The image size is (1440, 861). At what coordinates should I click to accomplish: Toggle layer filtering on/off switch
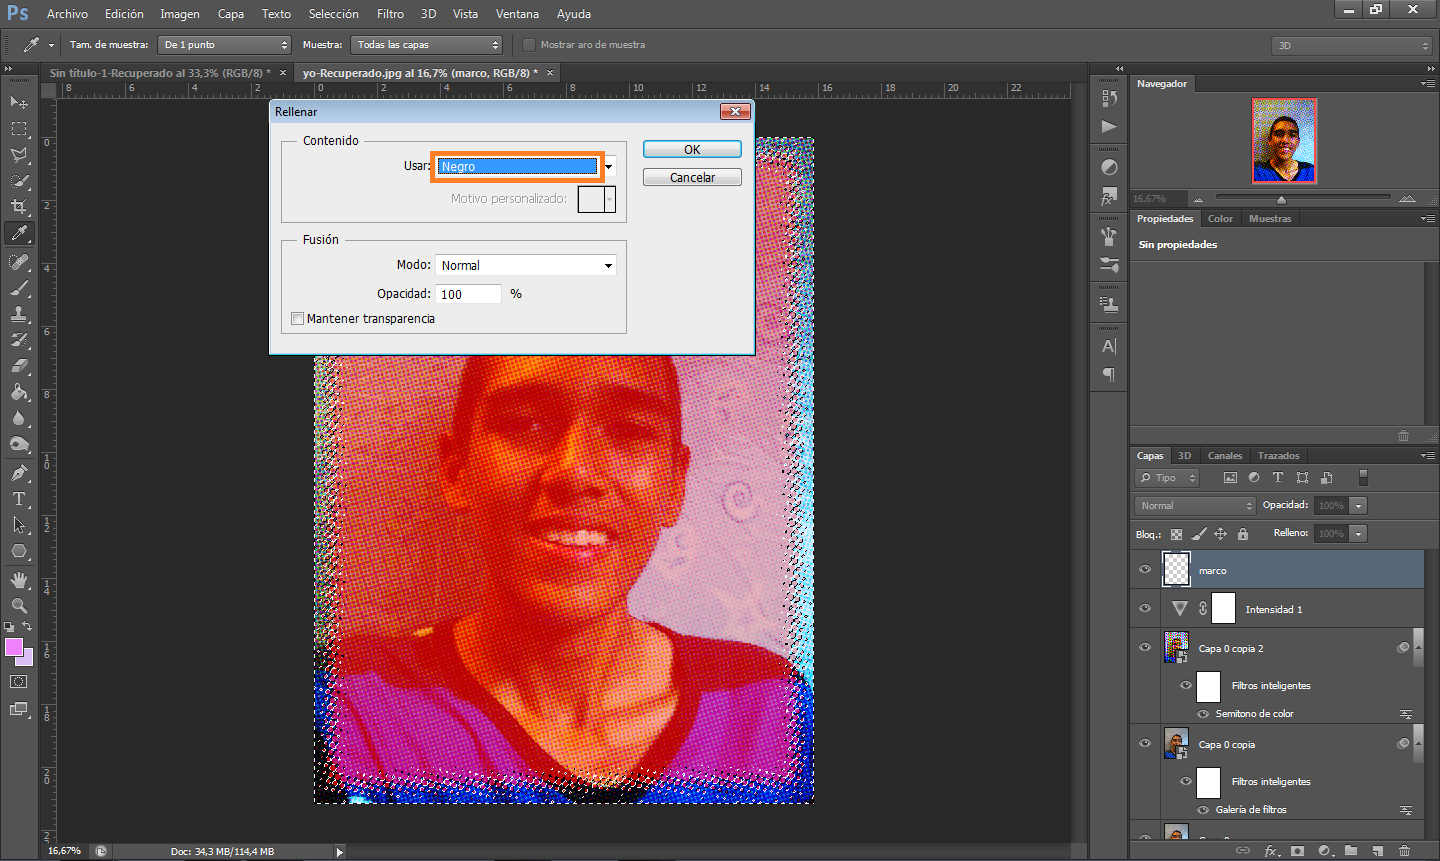pyautogui.click(x=1363, y=478)
